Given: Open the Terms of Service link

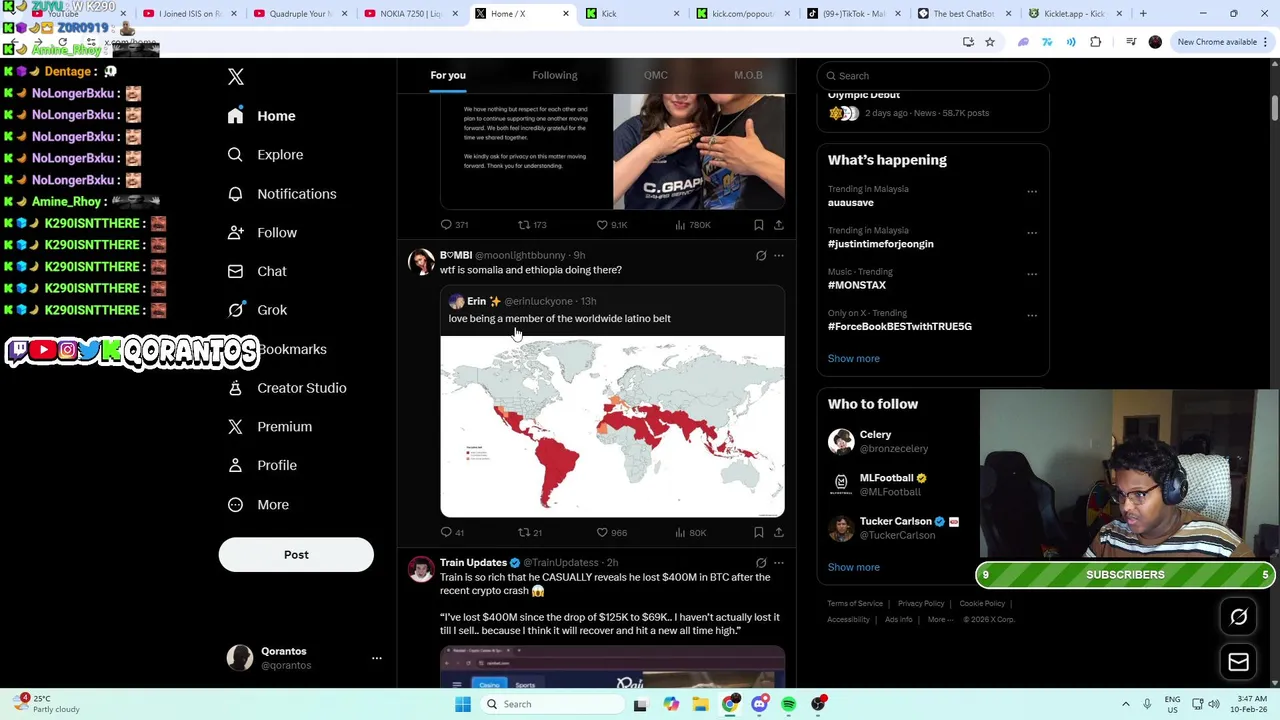Looking at the screenshot, I should (855, 604).
